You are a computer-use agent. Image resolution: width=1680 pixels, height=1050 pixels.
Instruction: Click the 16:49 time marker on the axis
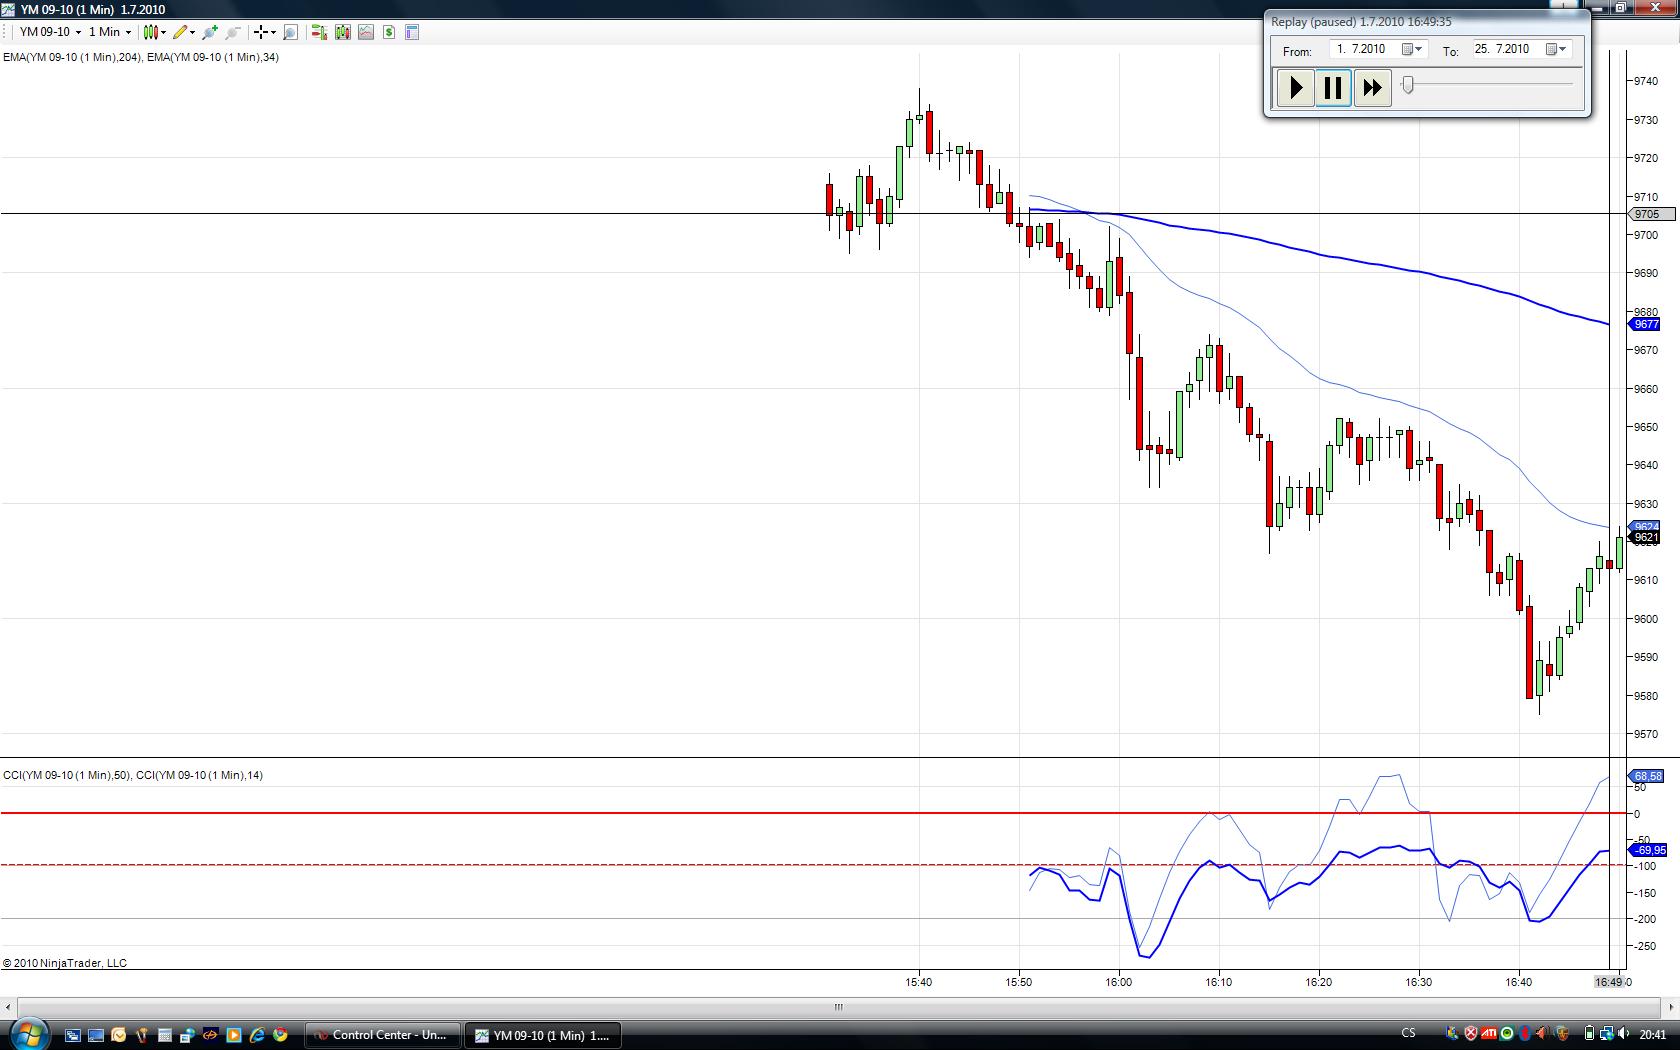1609,982
